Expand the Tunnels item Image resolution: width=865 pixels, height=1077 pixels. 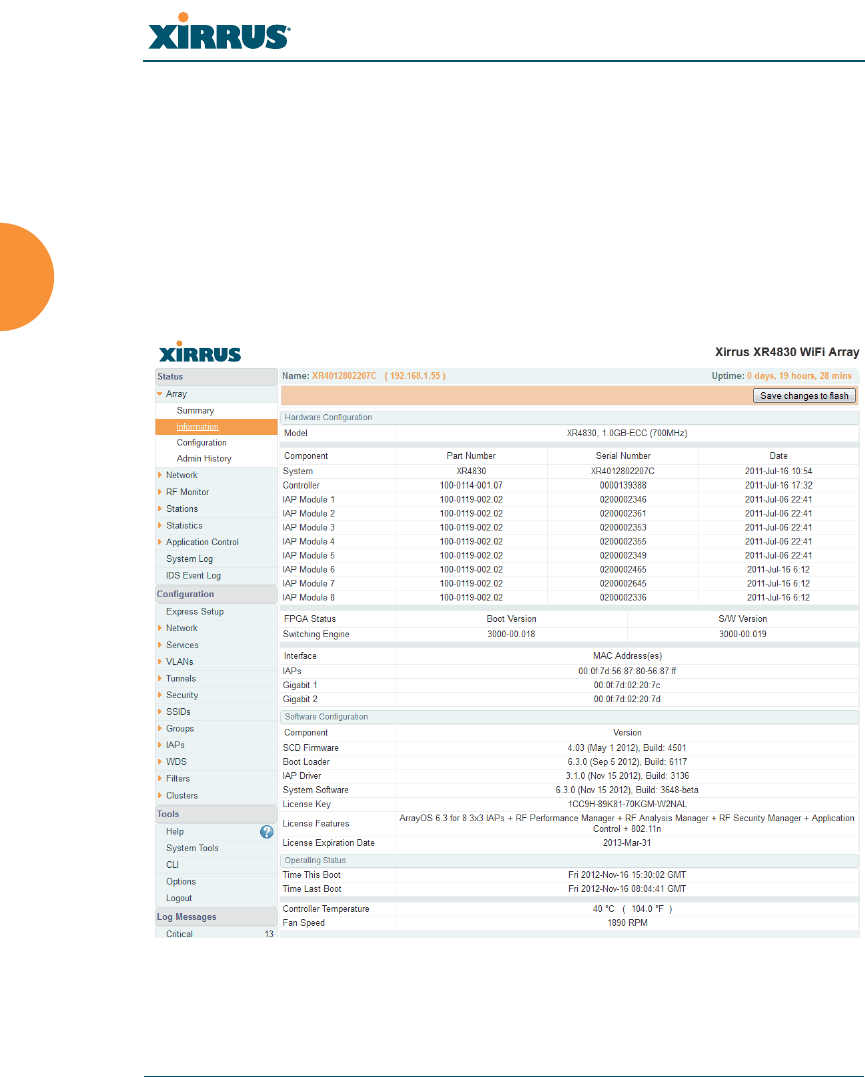(x=159, y=679)
